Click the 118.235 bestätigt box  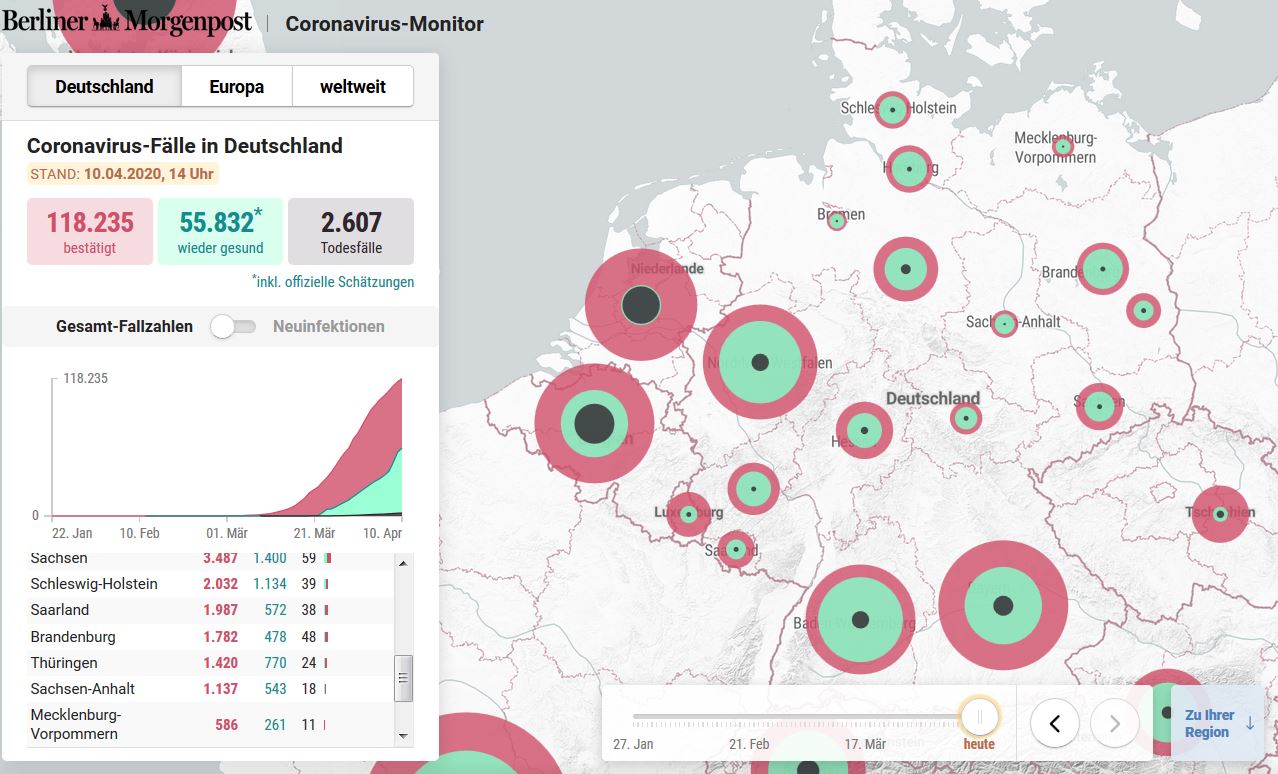tap(90, 231)
